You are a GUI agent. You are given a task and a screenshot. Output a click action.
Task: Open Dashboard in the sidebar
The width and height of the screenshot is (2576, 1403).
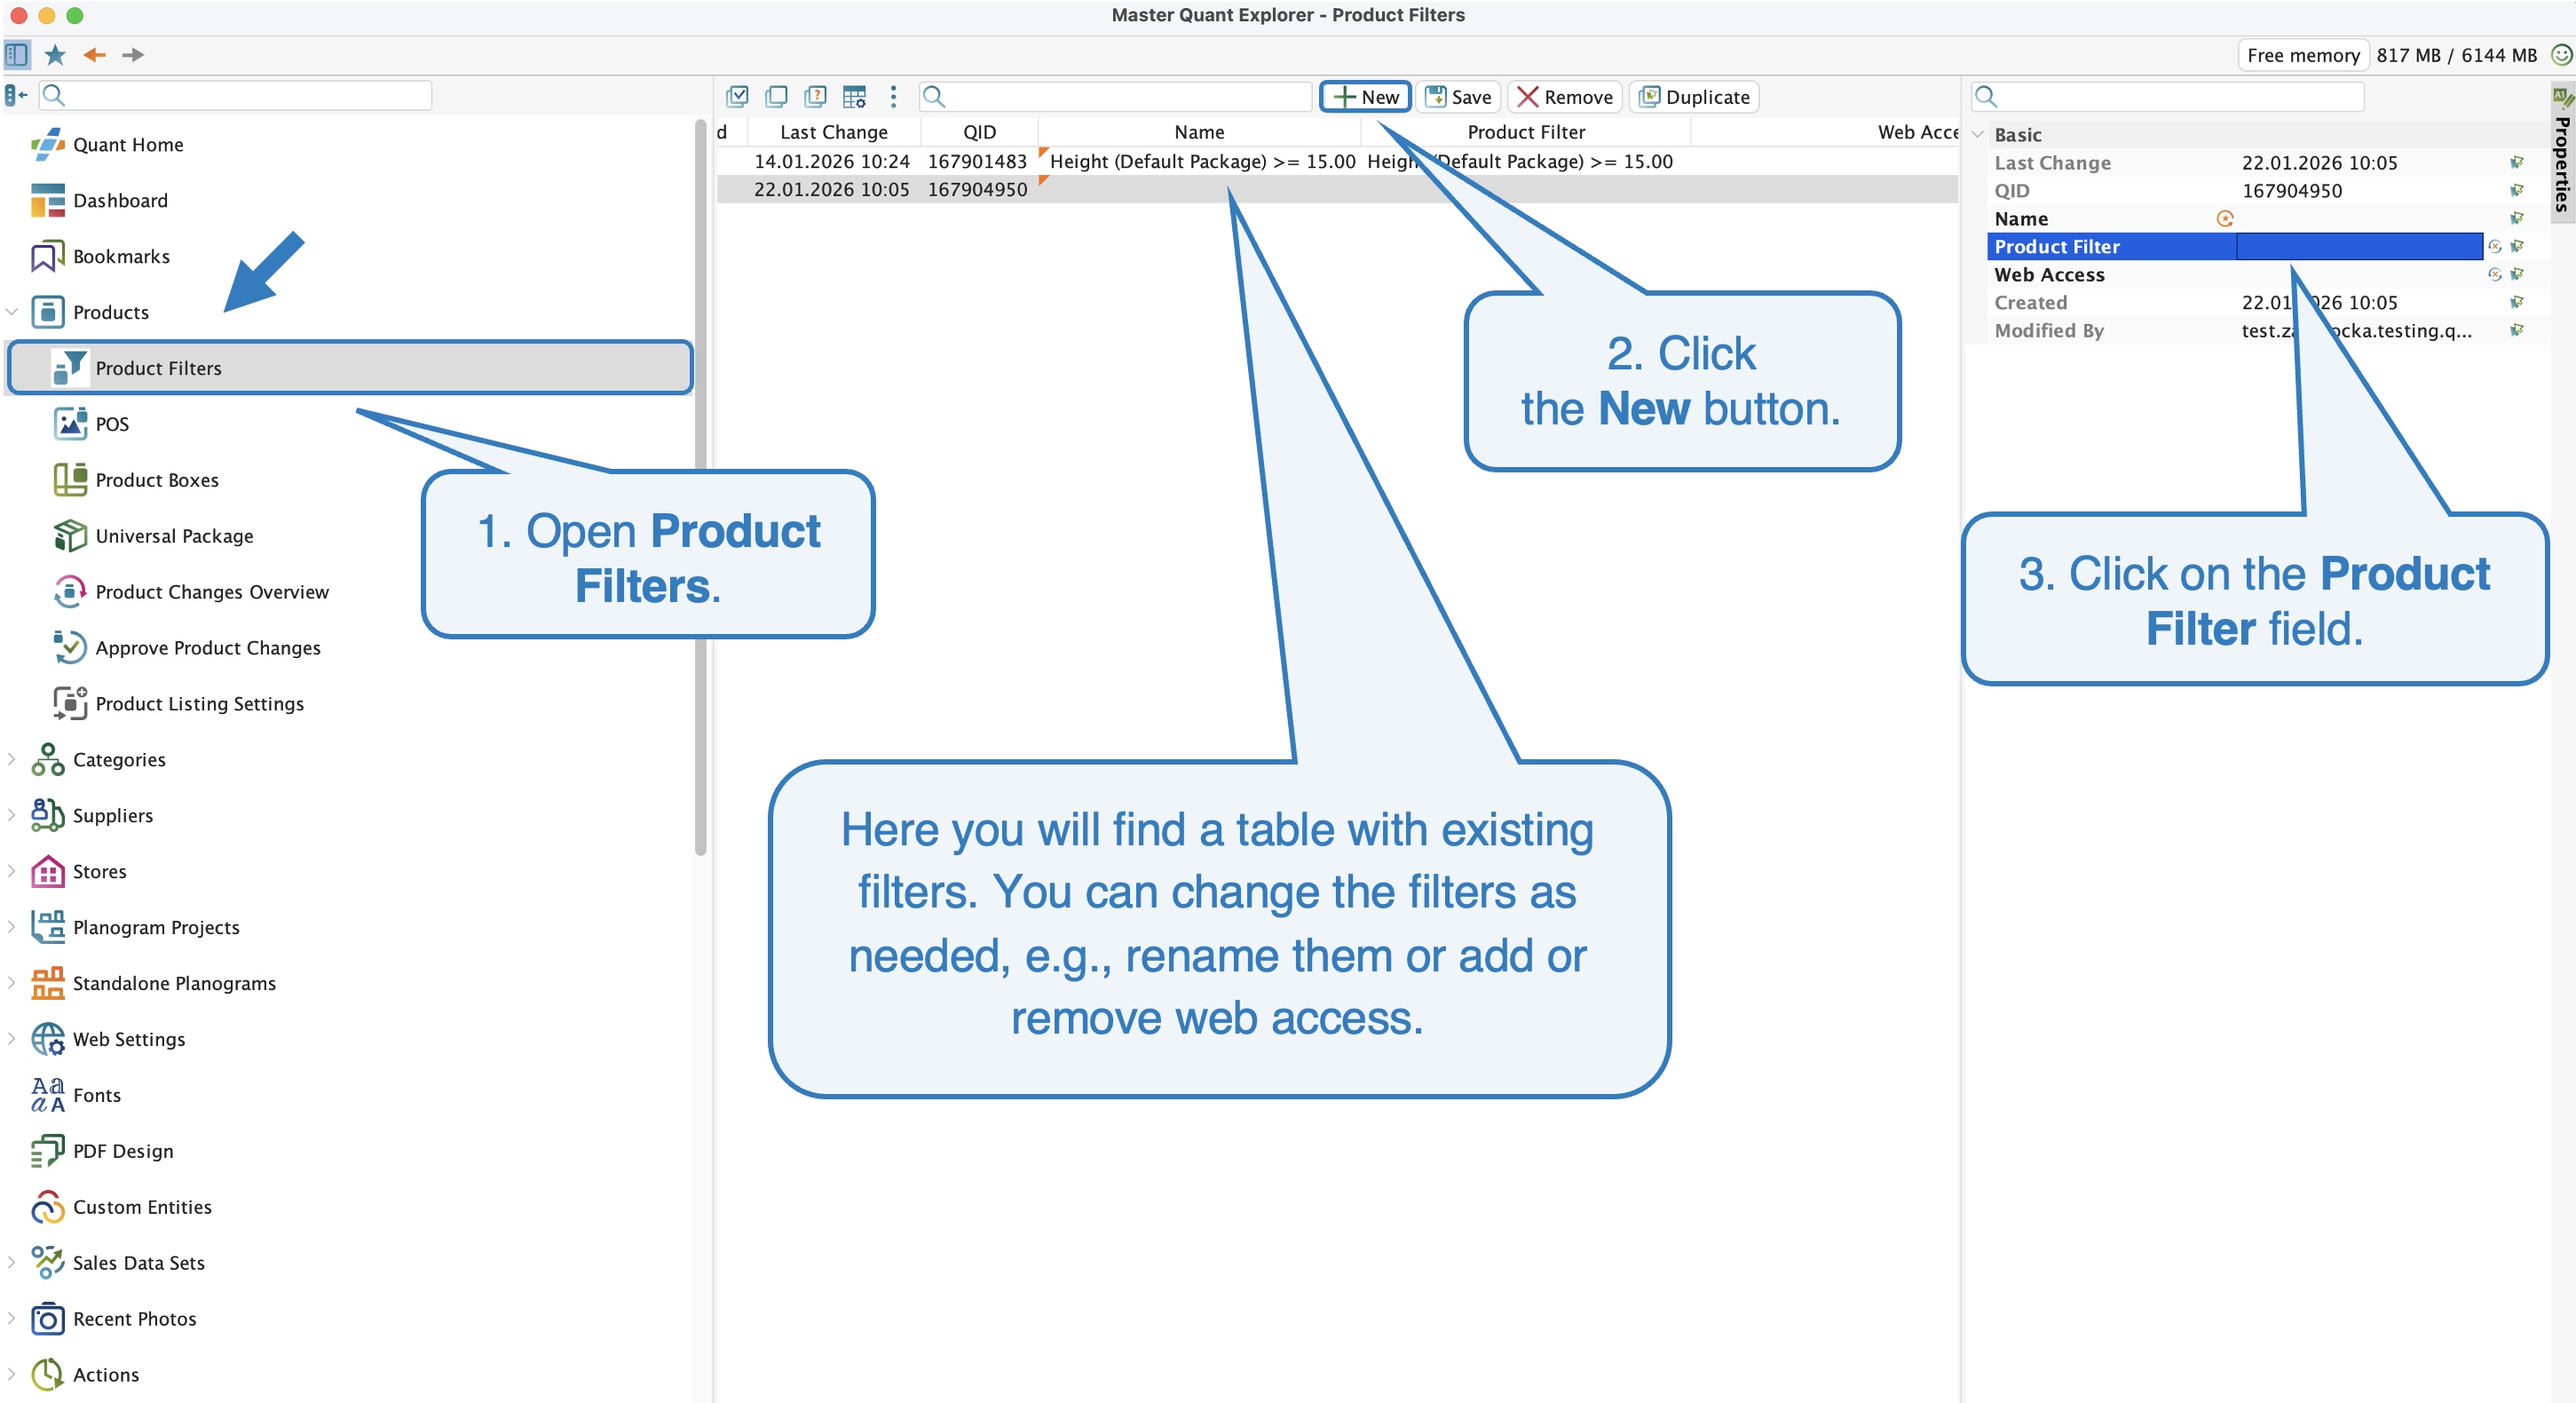(x=120, y=200)
